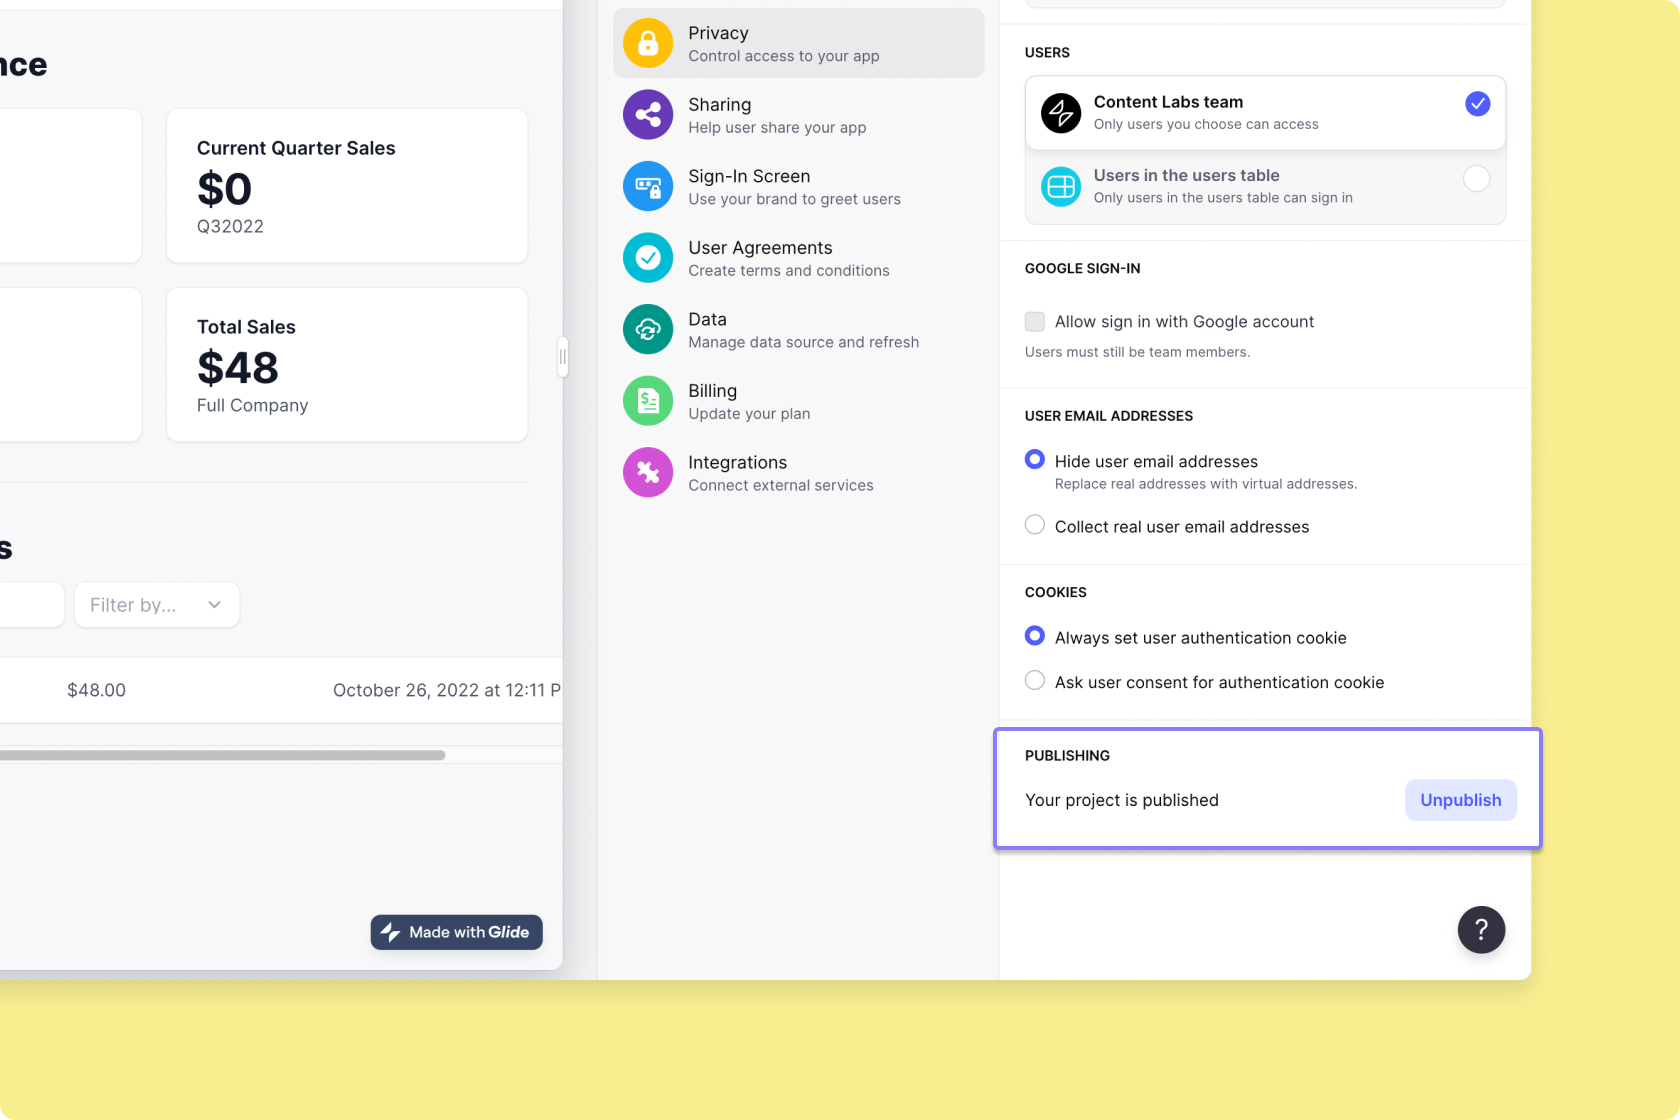Click the Glide lightning bolt icon

(x=390, y=932)
